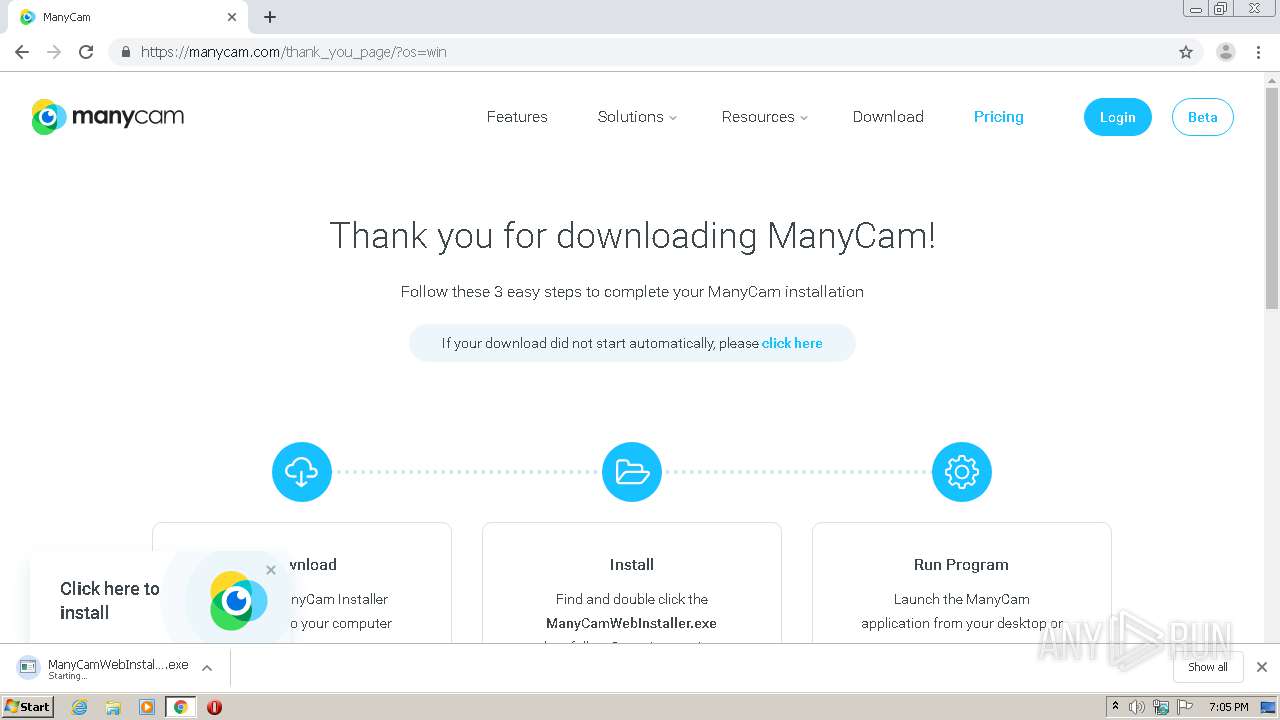Click the 'Follow these 3 easy steps' text

pos(632,292)
